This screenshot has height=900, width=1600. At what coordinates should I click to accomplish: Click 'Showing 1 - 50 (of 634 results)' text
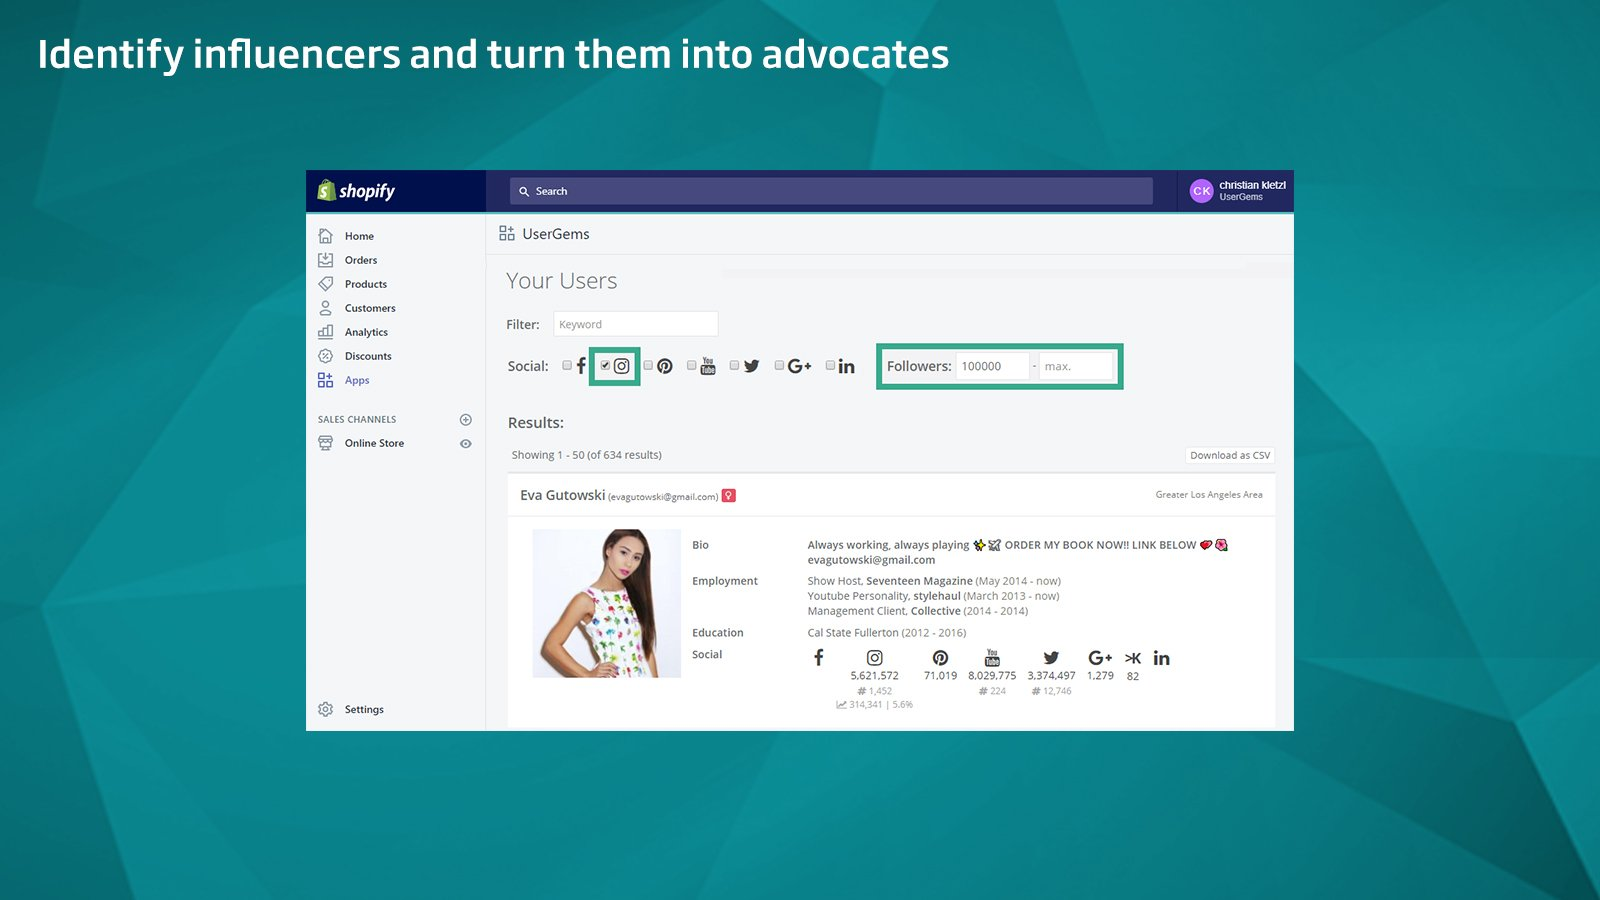[x=586, y=455]
